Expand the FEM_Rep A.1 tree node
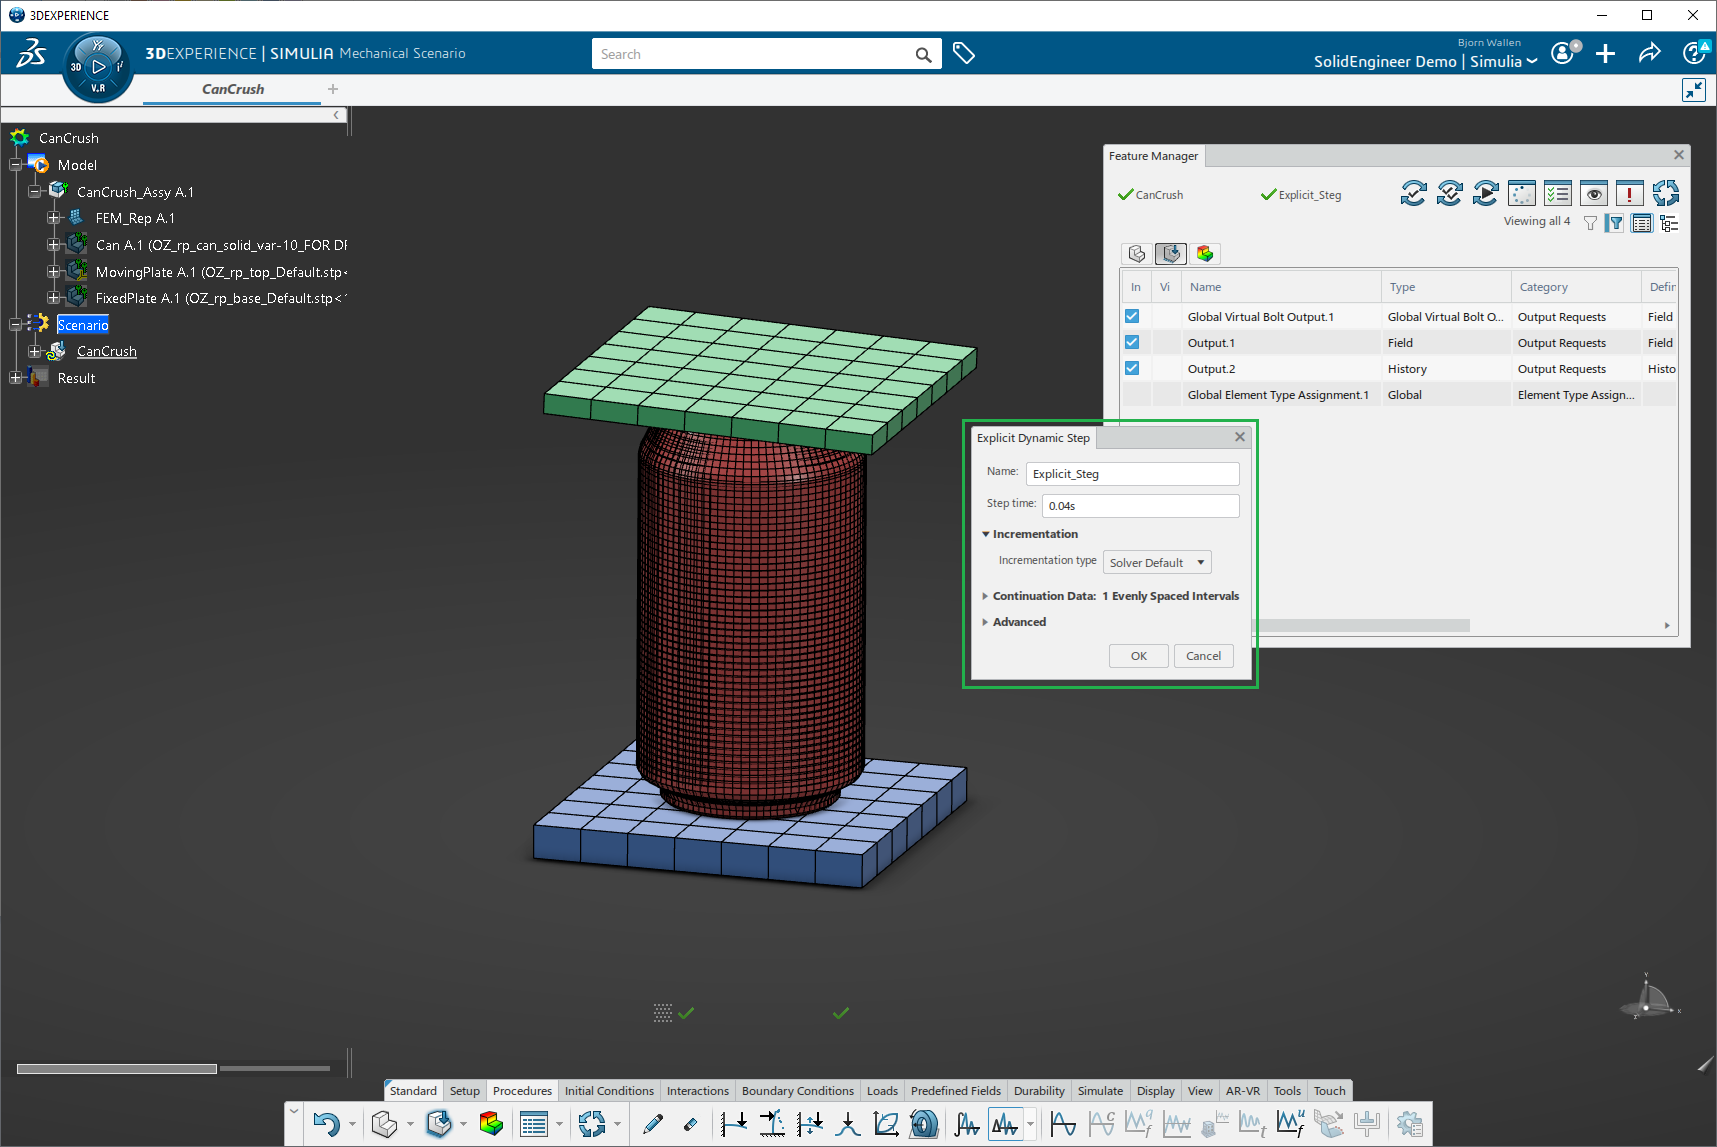 (x=54, y=218)
